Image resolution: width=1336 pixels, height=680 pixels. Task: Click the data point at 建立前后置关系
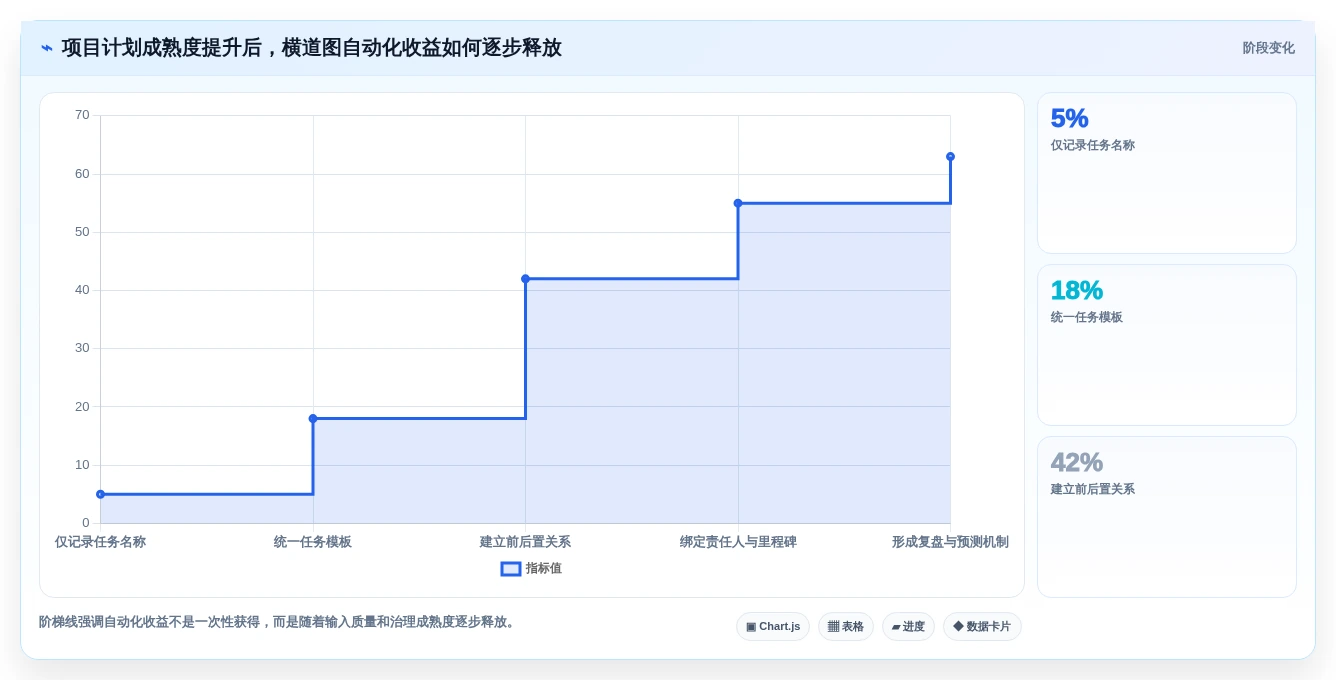(x=525, y=279)
